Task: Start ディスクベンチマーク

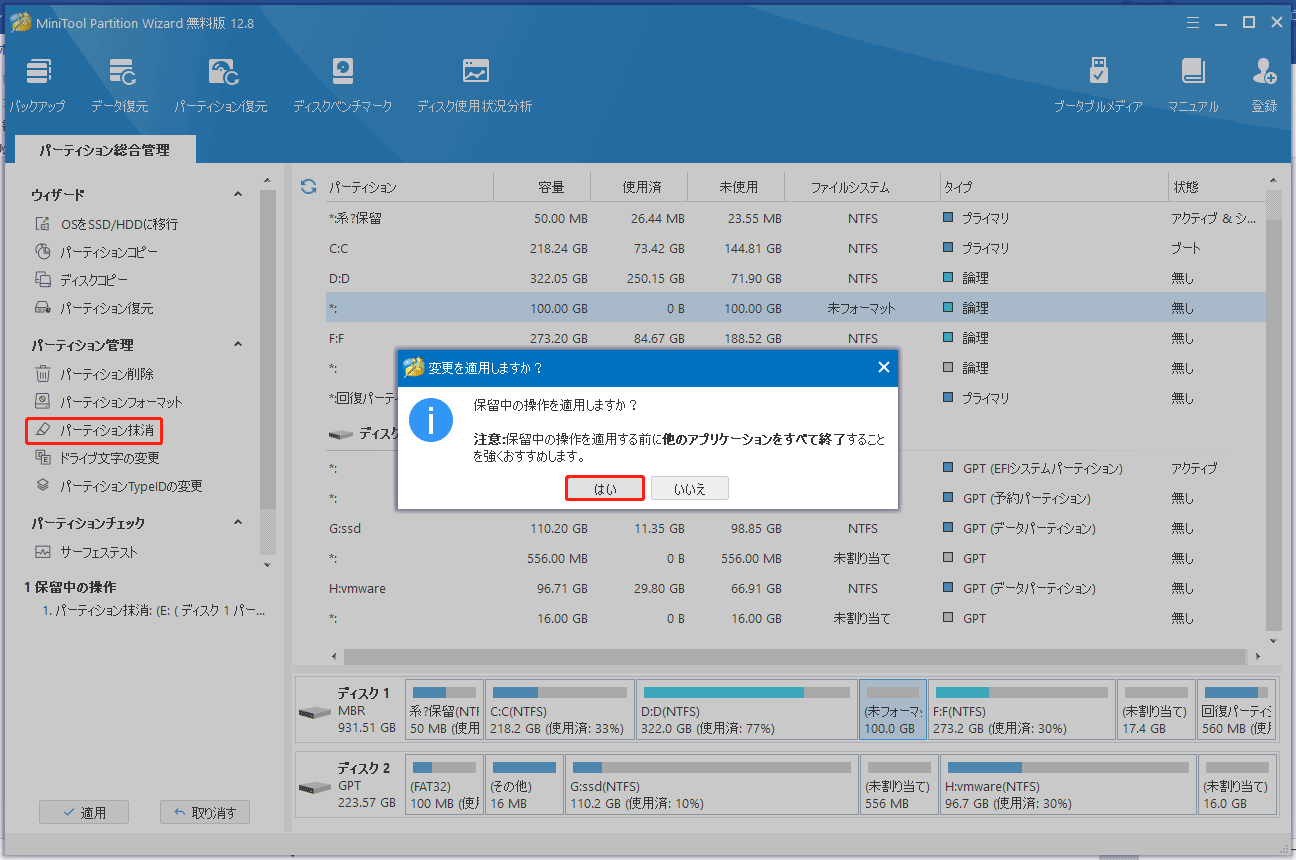Action: tap(343, 85)
